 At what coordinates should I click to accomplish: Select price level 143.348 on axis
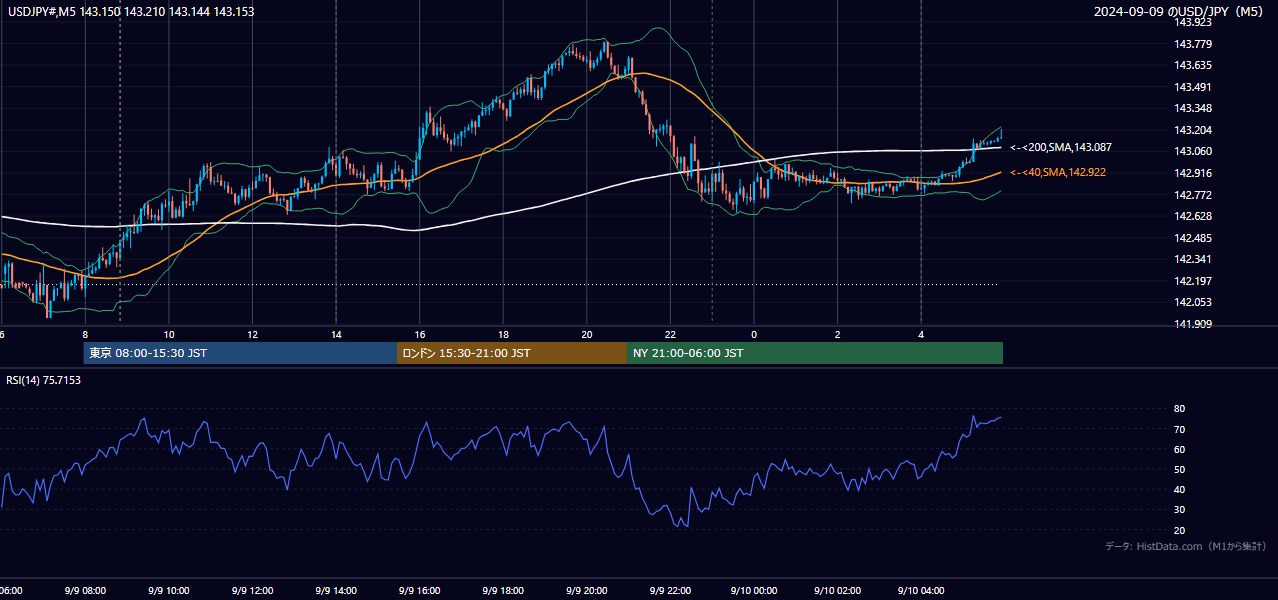[1193, 108]
